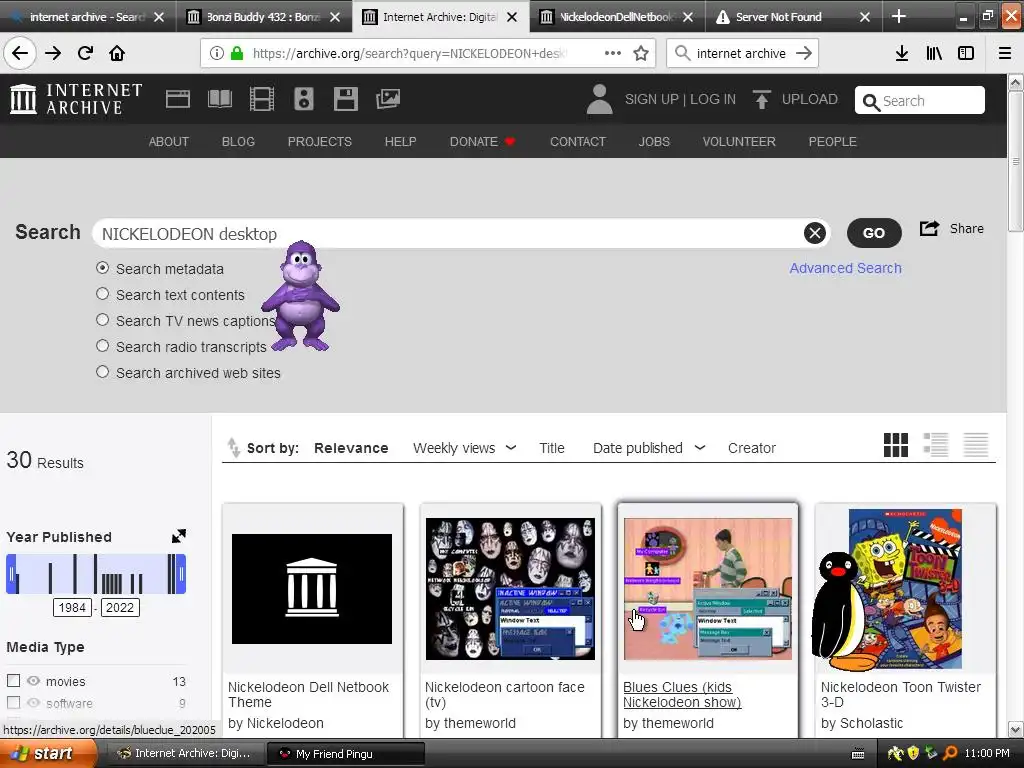Open the Library icon in the toolbar

[934, 53]
